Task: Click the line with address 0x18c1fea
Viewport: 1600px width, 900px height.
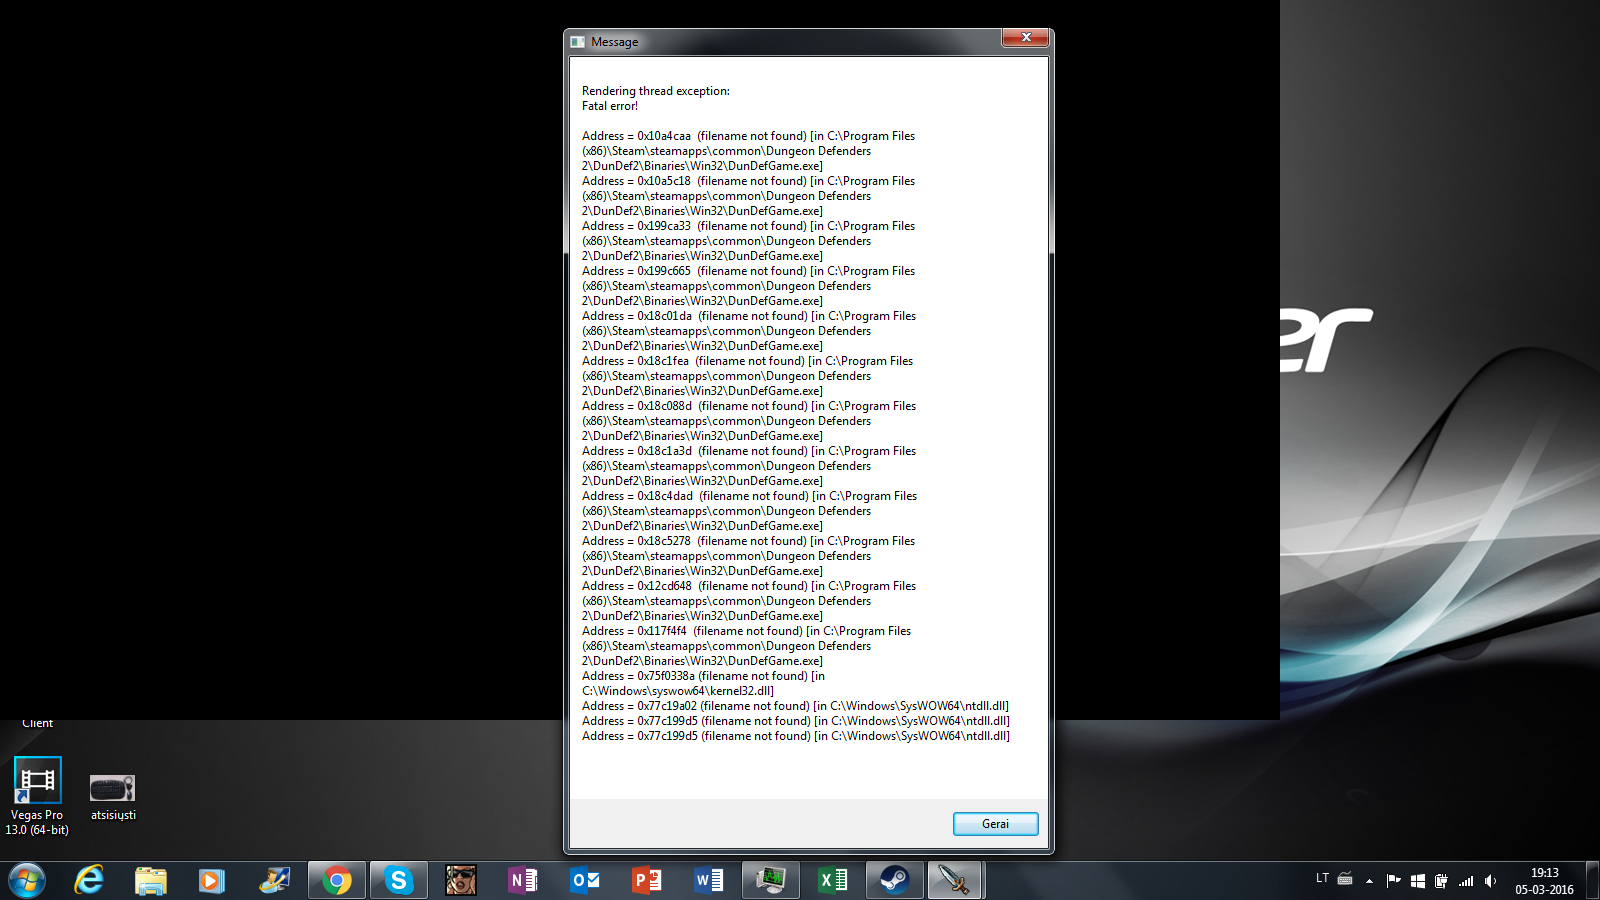Action: coord(747,361)
